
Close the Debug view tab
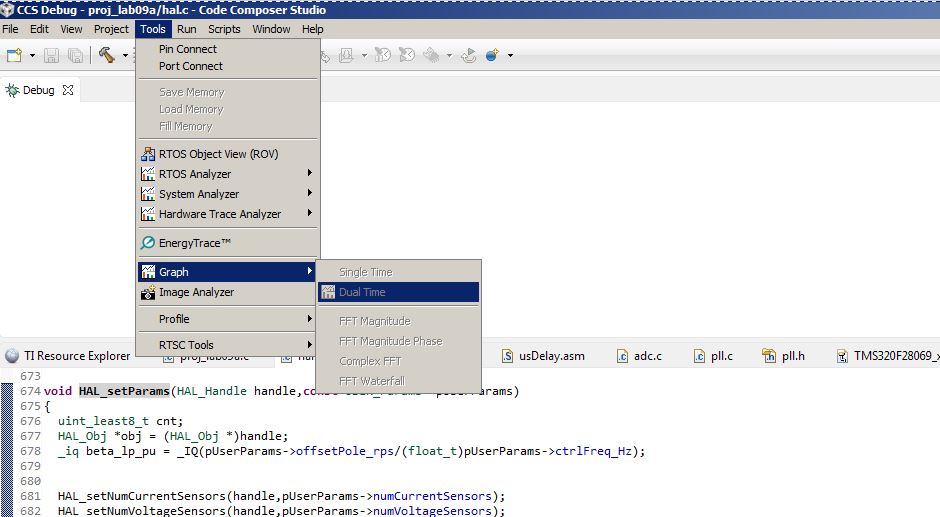pyautogui.click(x=68, y=90)
